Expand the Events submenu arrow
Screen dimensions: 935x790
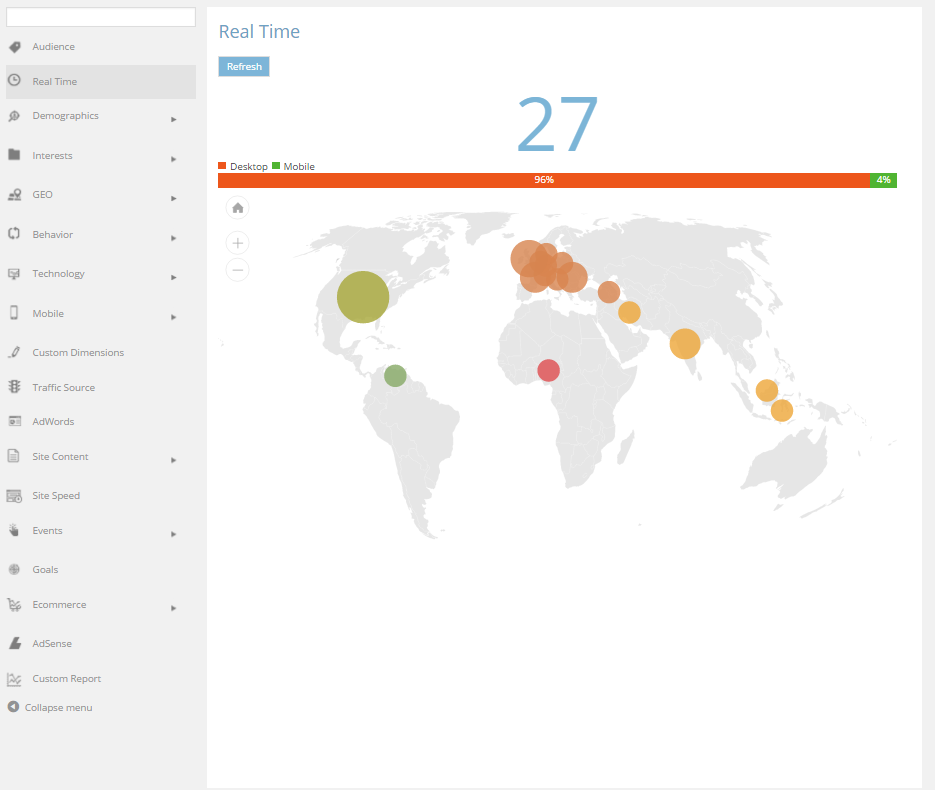click(x=174, y=534)
